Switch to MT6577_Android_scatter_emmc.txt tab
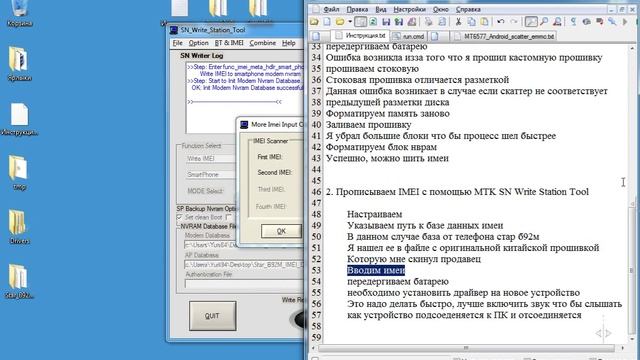This screenshot has width=640, height=360. pos(504,36)
